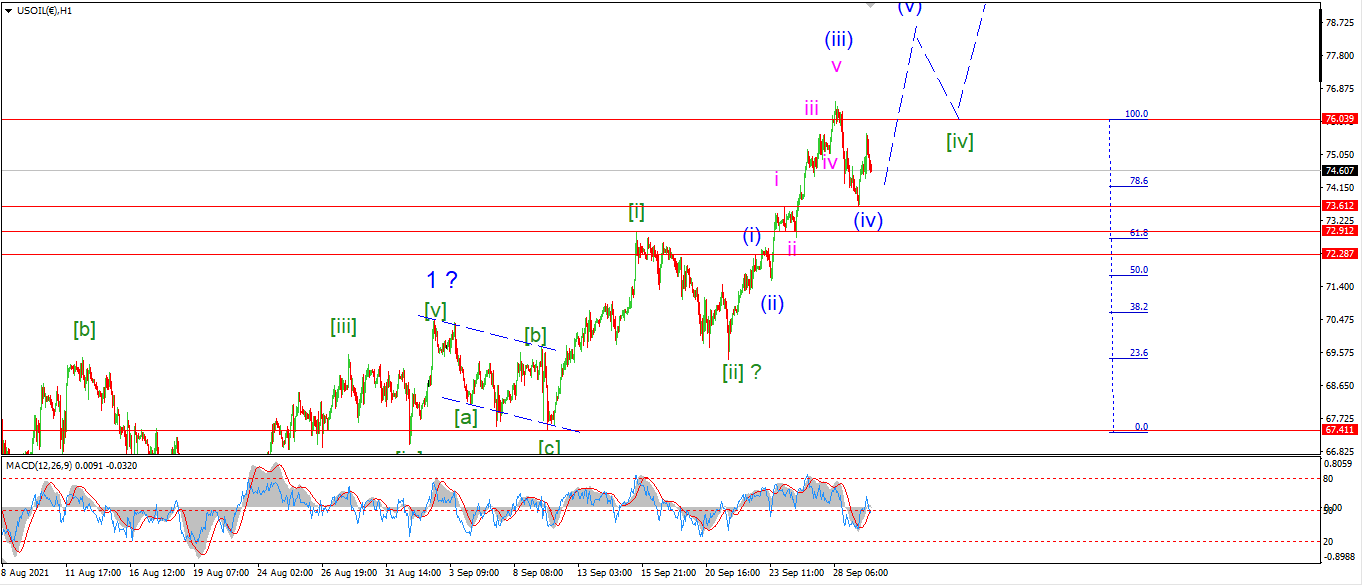Select the blue (iv) wave label

tap(868, 220)
